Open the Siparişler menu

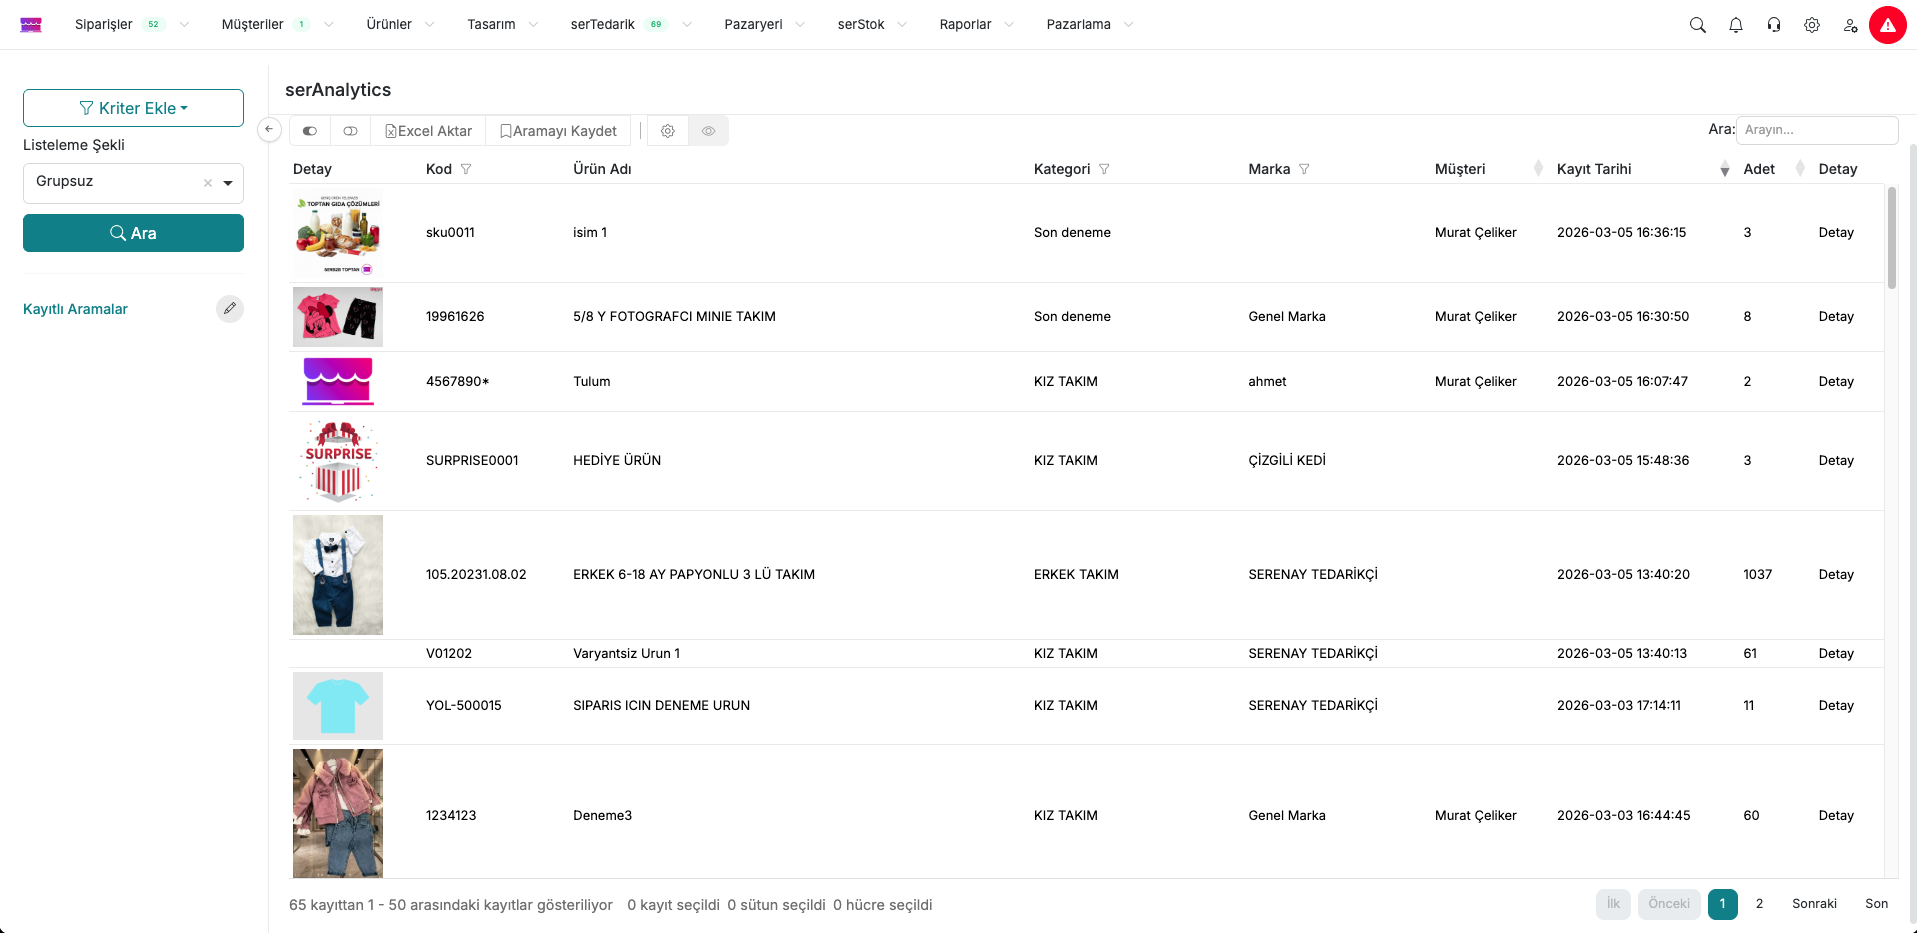104,25
